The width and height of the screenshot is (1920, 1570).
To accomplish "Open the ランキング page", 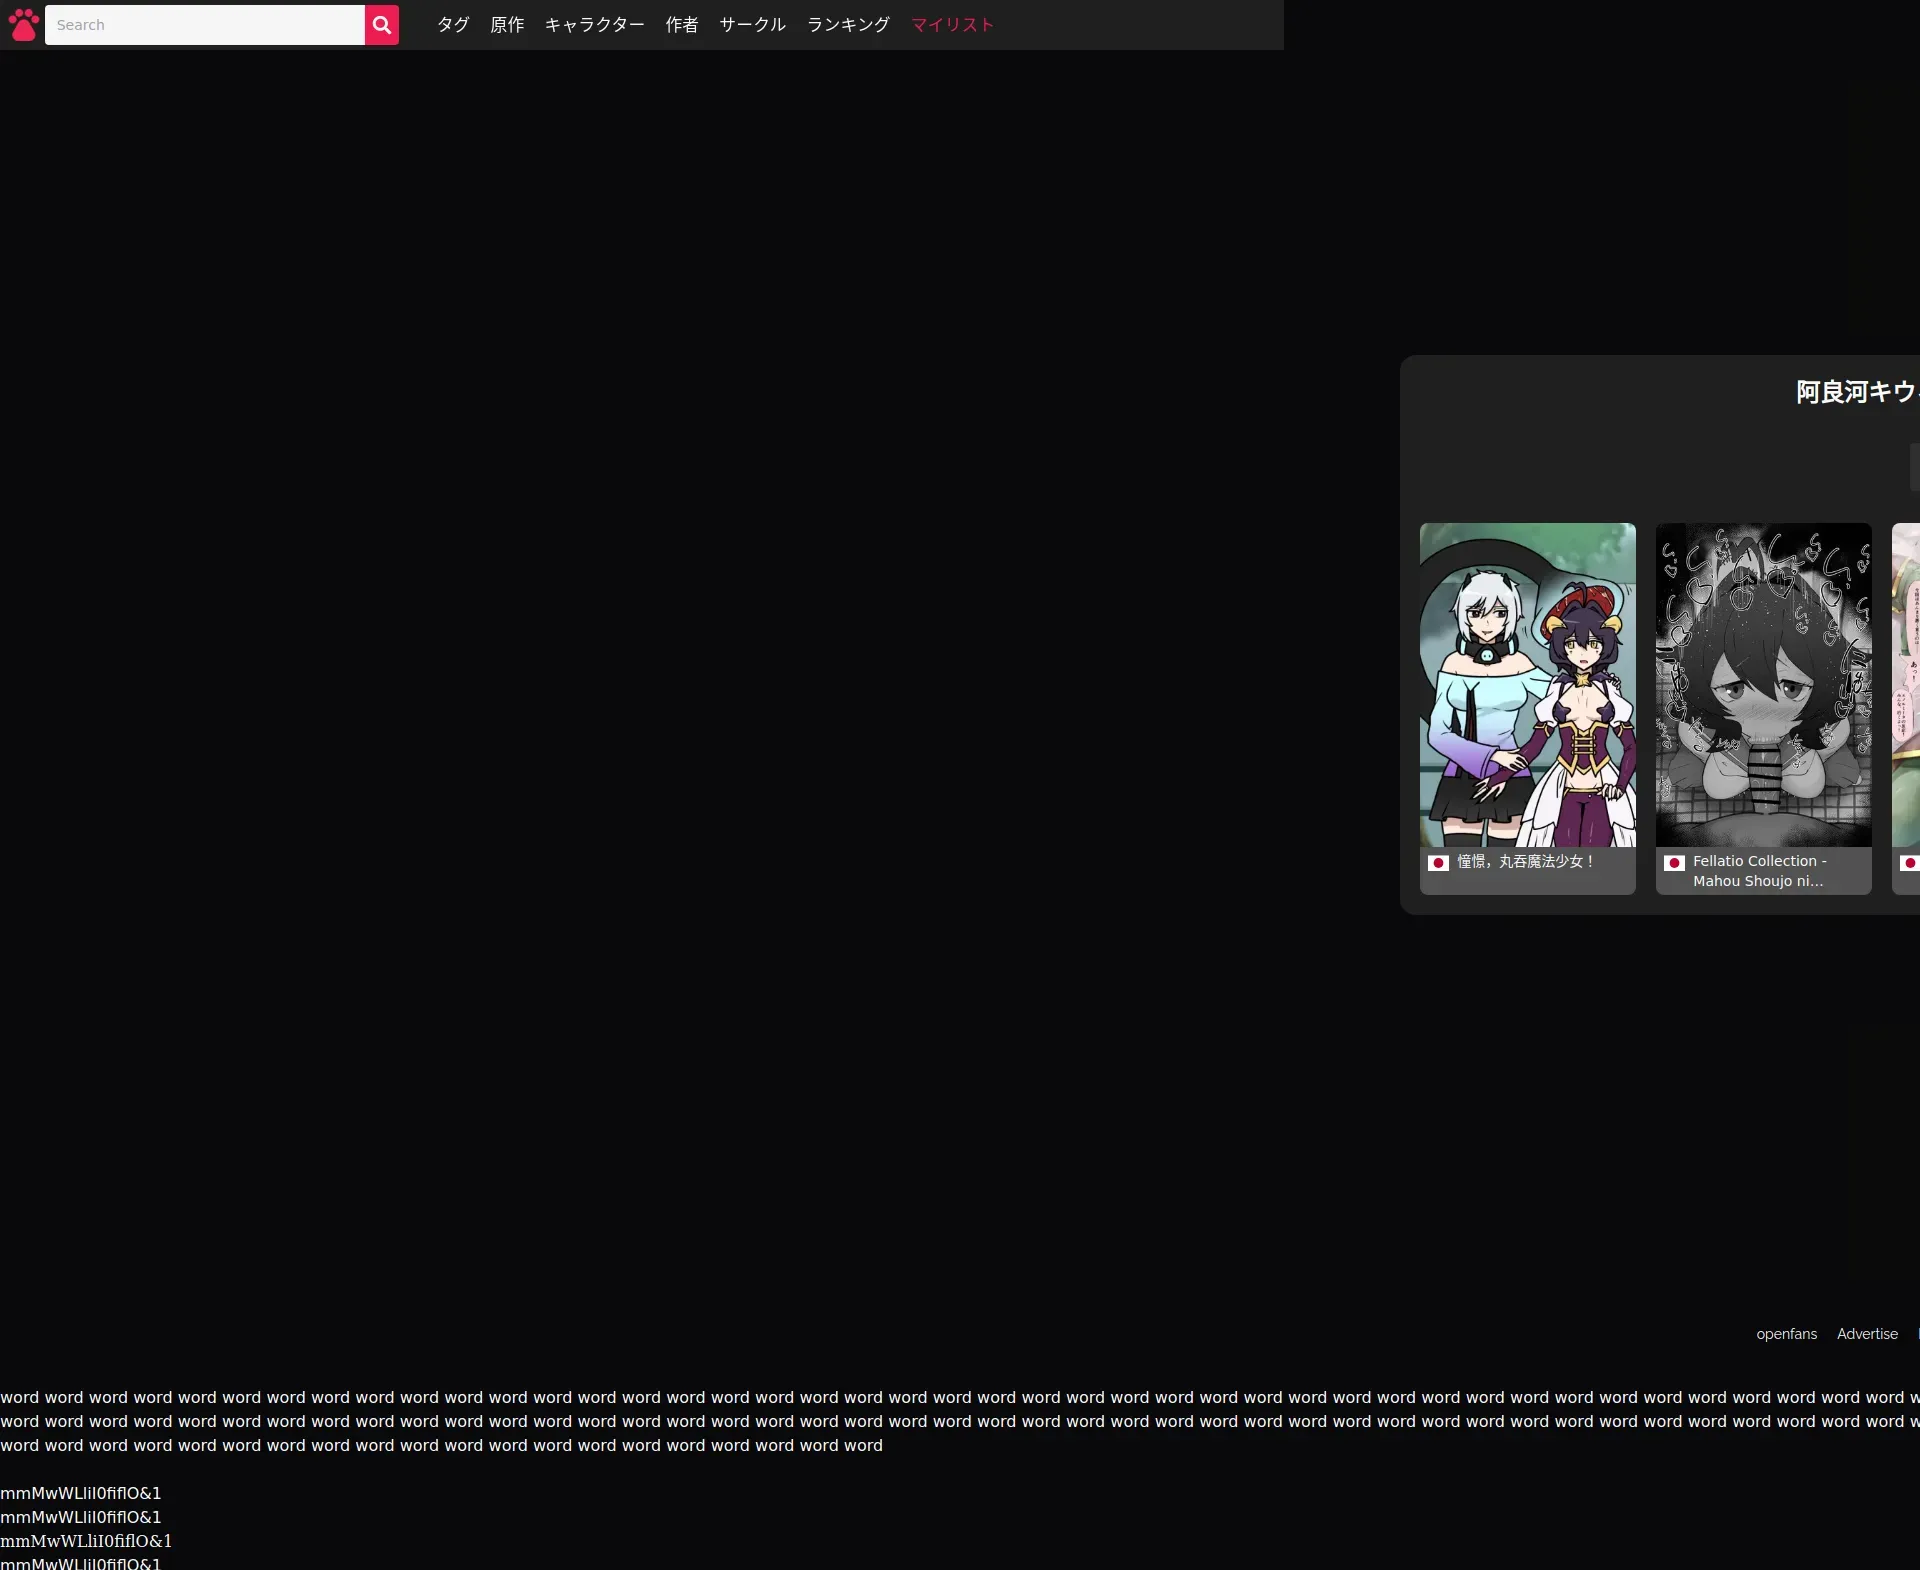I will coord(848,25).
